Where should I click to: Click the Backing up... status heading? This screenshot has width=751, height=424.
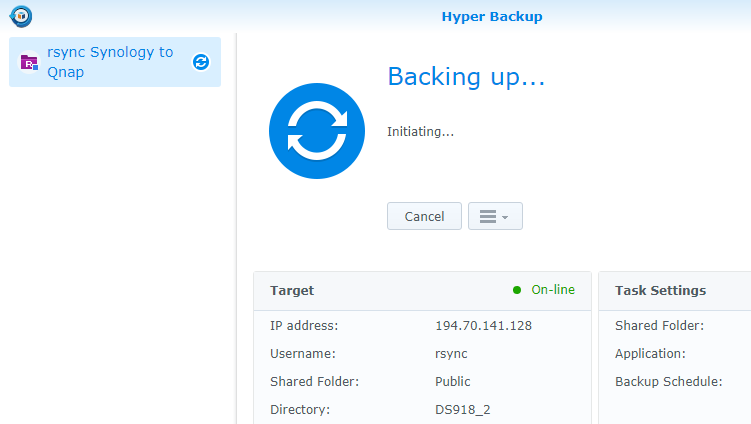pos(466,77)
